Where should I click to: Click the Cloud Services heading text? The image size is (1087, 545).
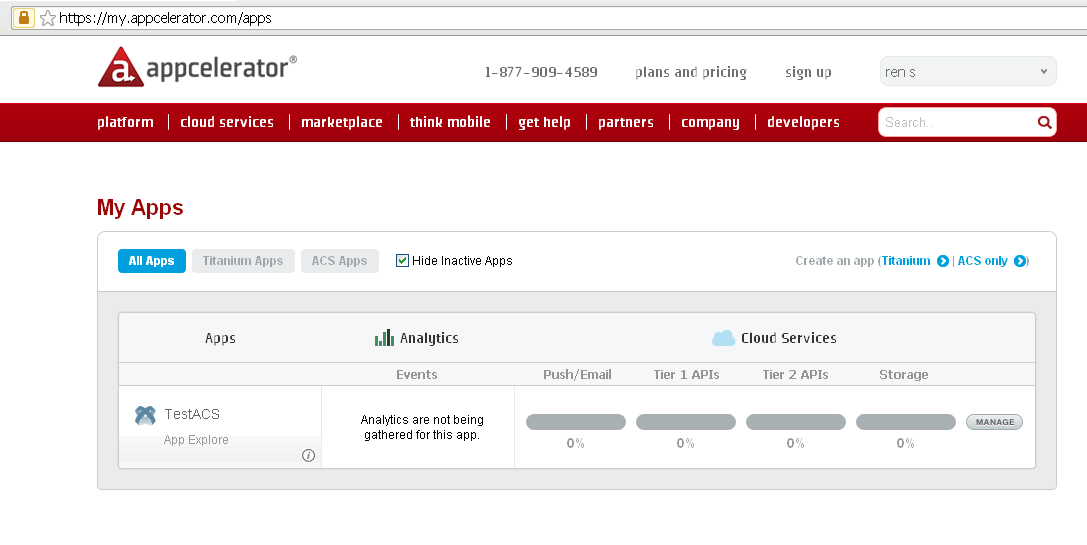789,338
